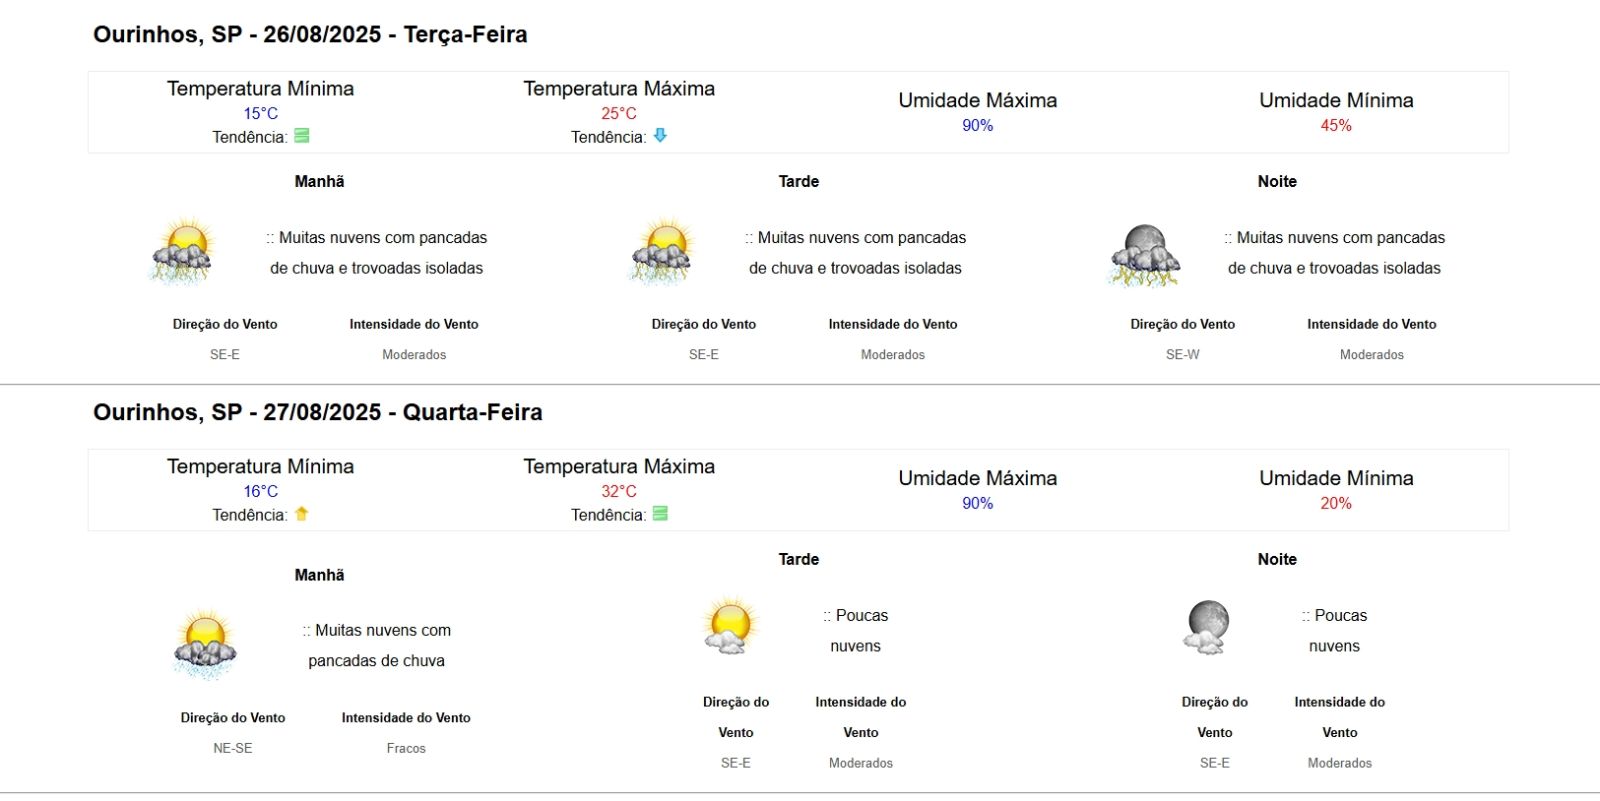Click the green stable trend icon under 15°C

tap(301, 136)
